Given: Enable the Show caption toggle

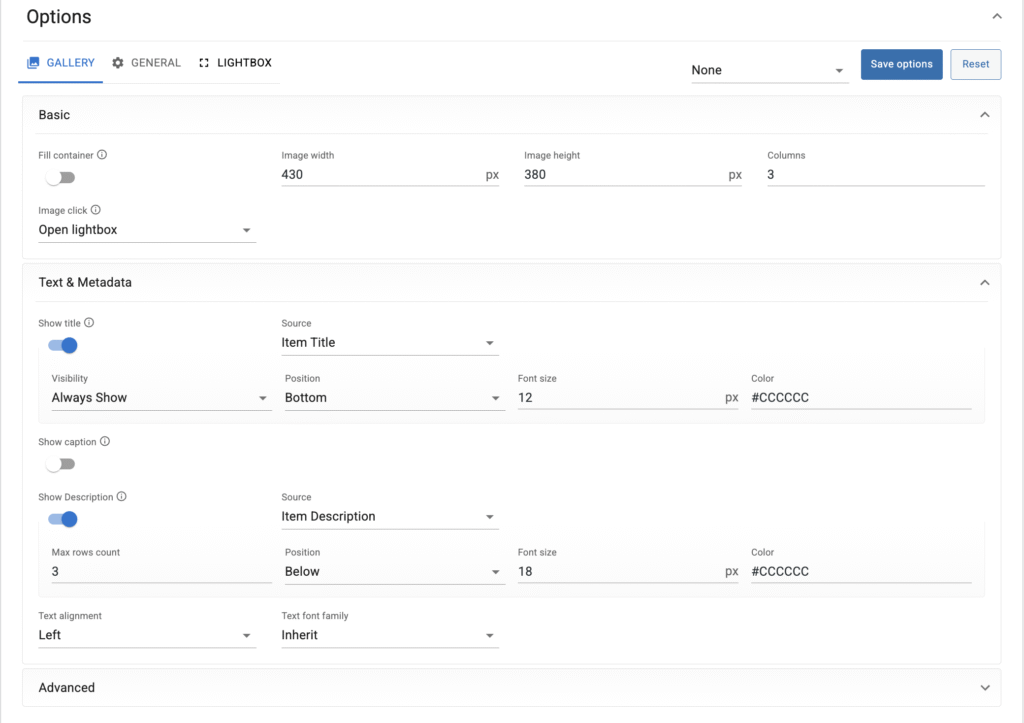Looking at the screenshot, I should point(61,464).
